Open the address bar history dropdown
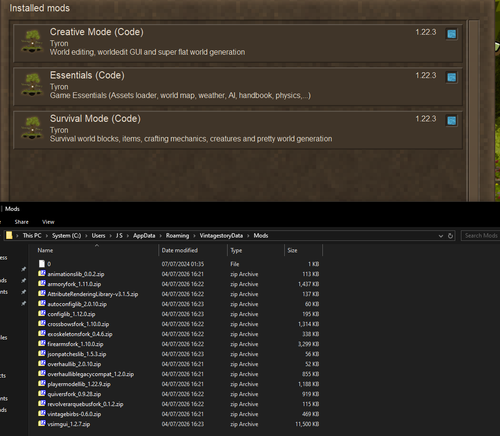Viewport: 500px width, 436px height. point(441,236)
